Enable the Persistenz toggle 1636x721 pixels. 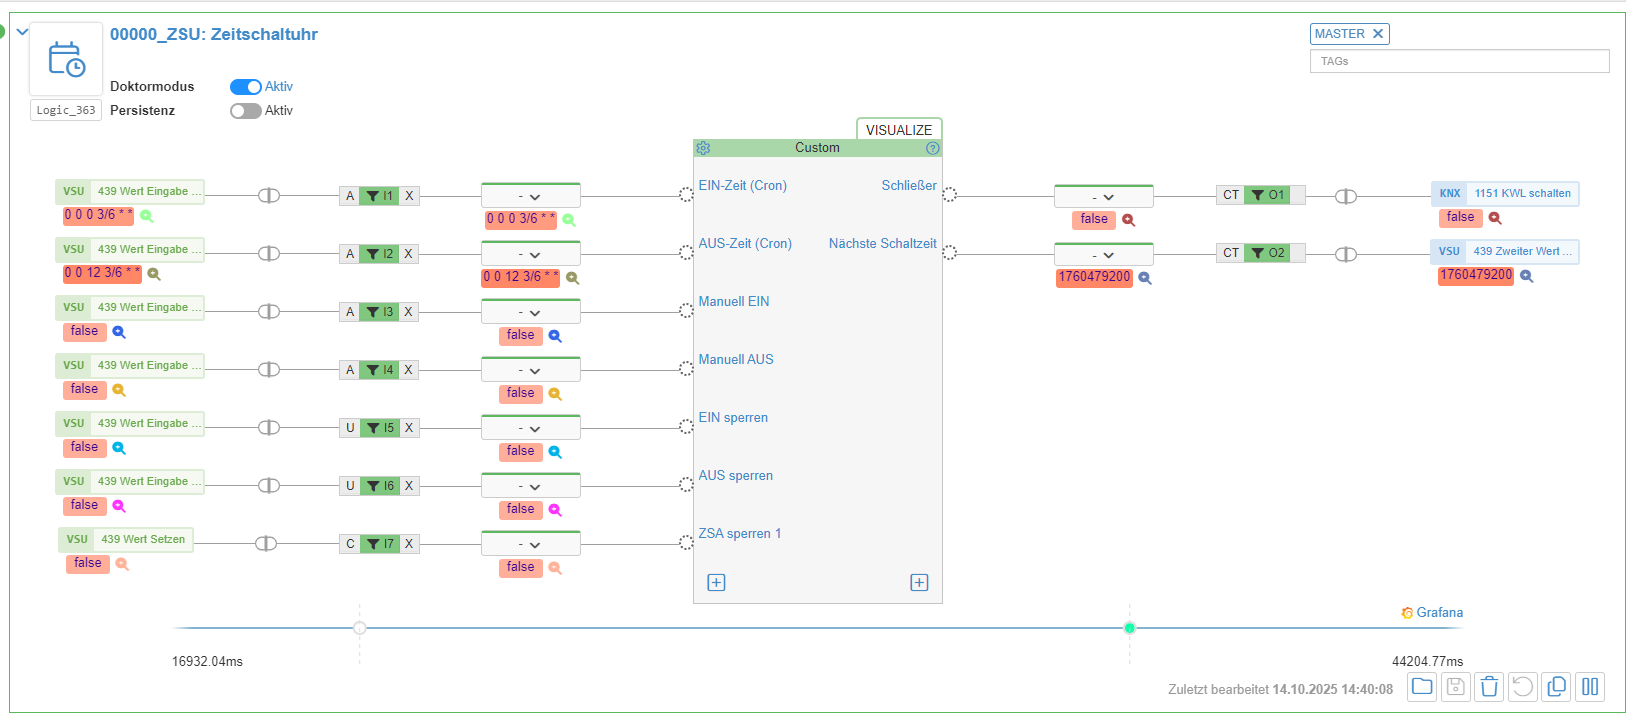pyautogui.click(x=245, y=111)
